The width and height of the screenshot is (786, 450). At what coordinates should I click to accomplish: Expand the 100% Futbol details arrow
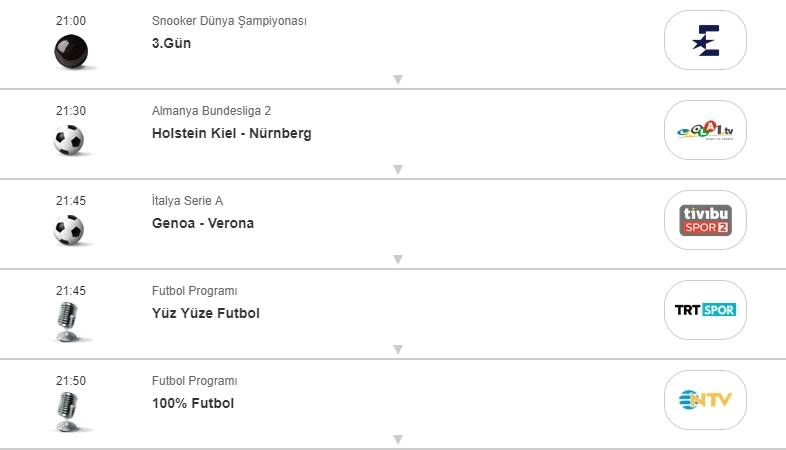(x=397, y=439)
